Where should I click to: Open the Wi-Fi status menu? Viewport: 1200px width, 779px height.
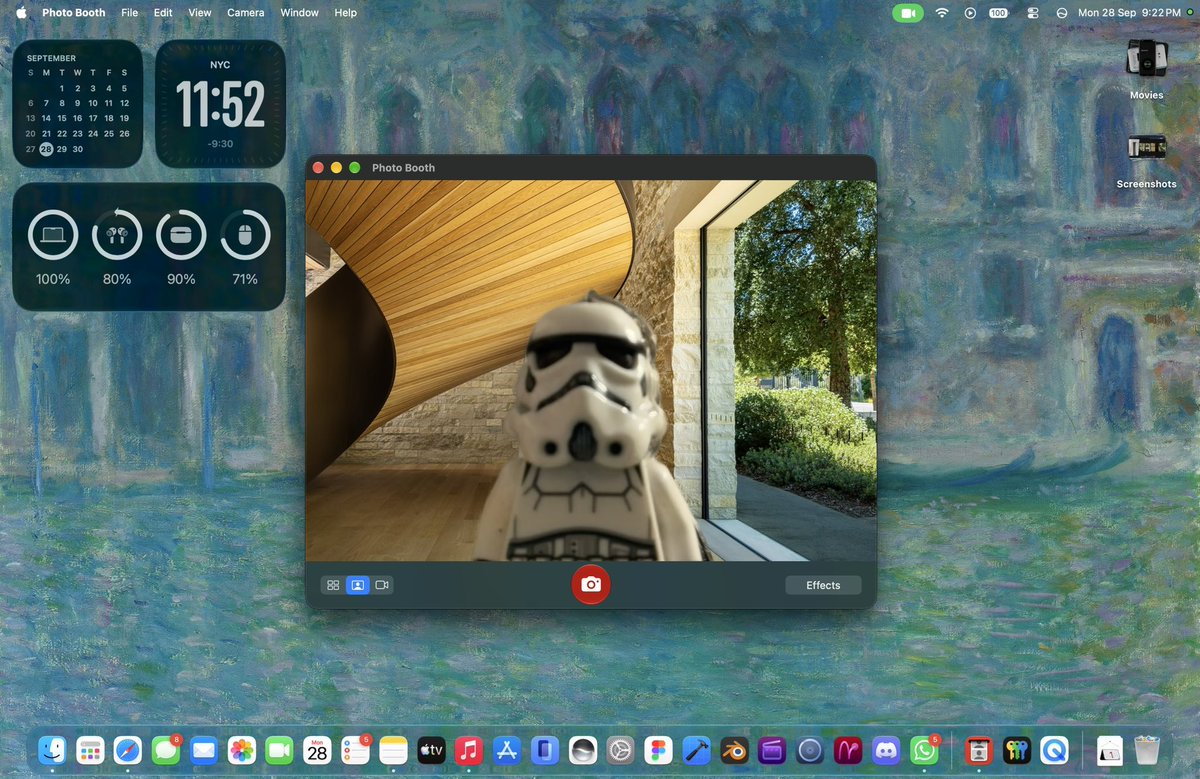[x=942, y=13]
